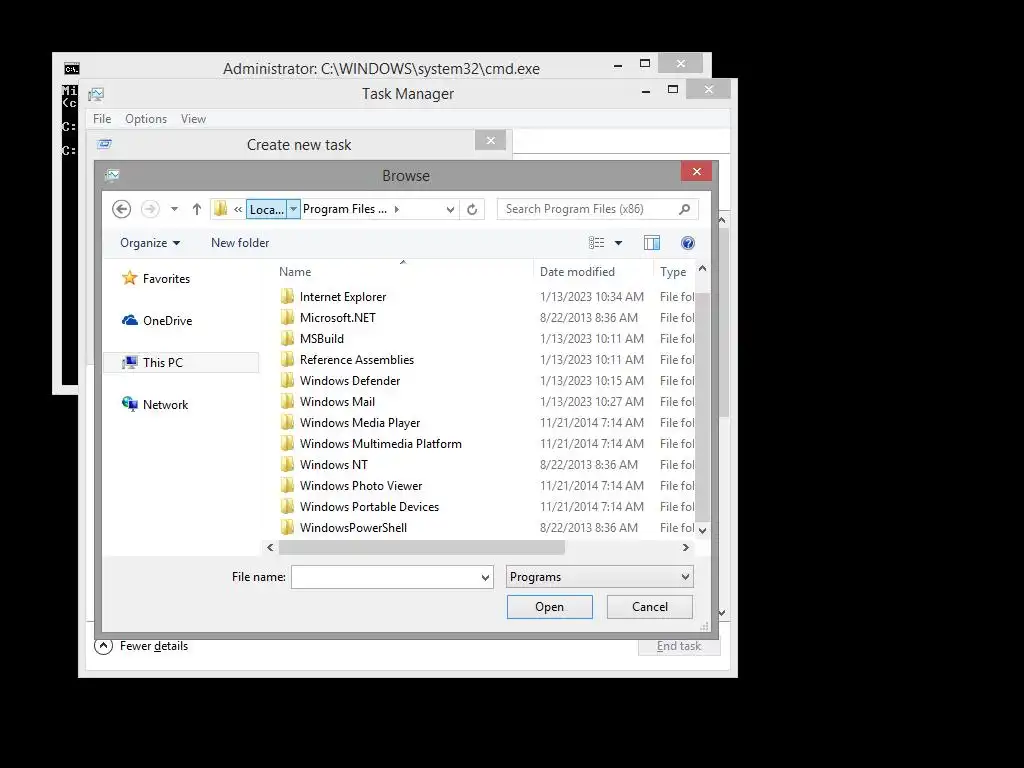
Task: Click the MSBuild folder name
Action: 321,338
